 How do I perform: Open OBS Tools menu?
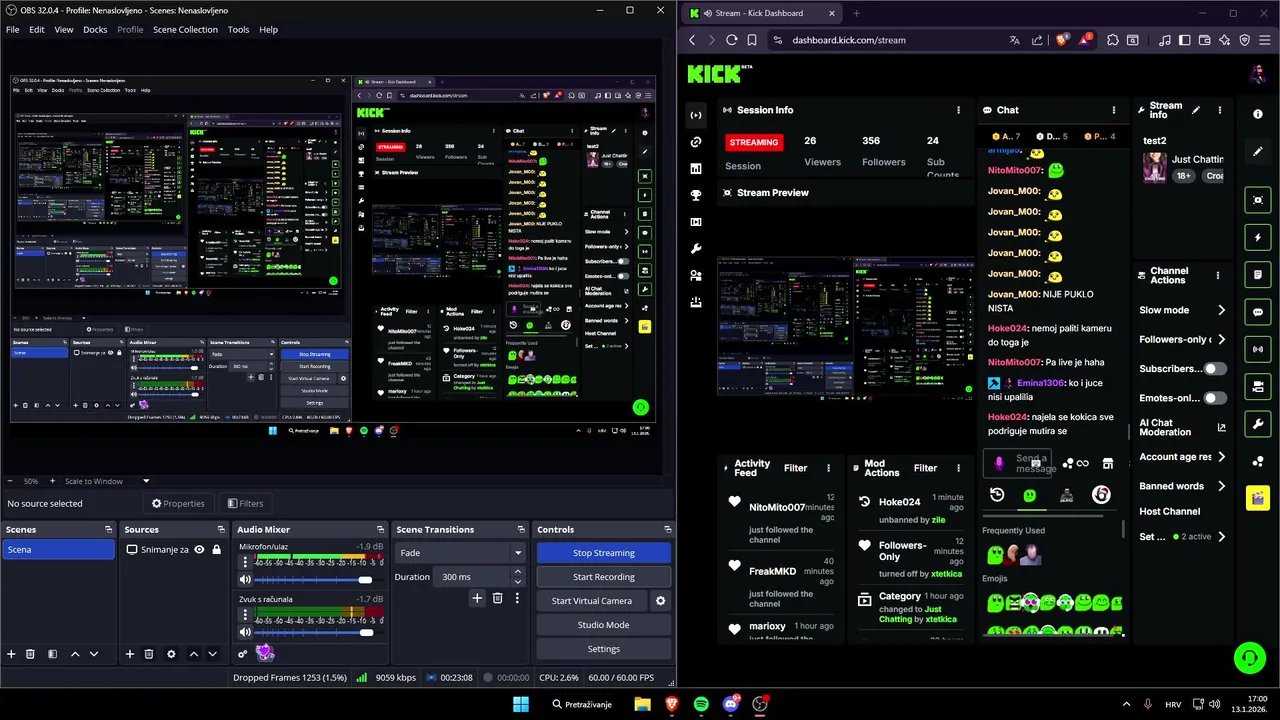(238, 30)
